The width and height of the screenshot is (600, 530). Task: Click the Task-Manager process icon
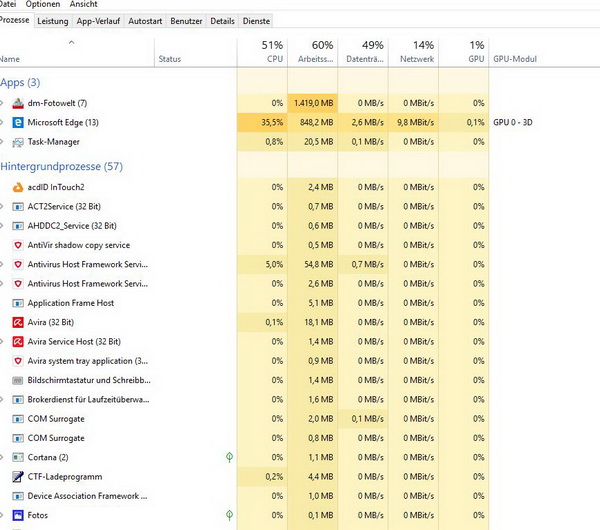pyautogui.click(x=18, y=142)
